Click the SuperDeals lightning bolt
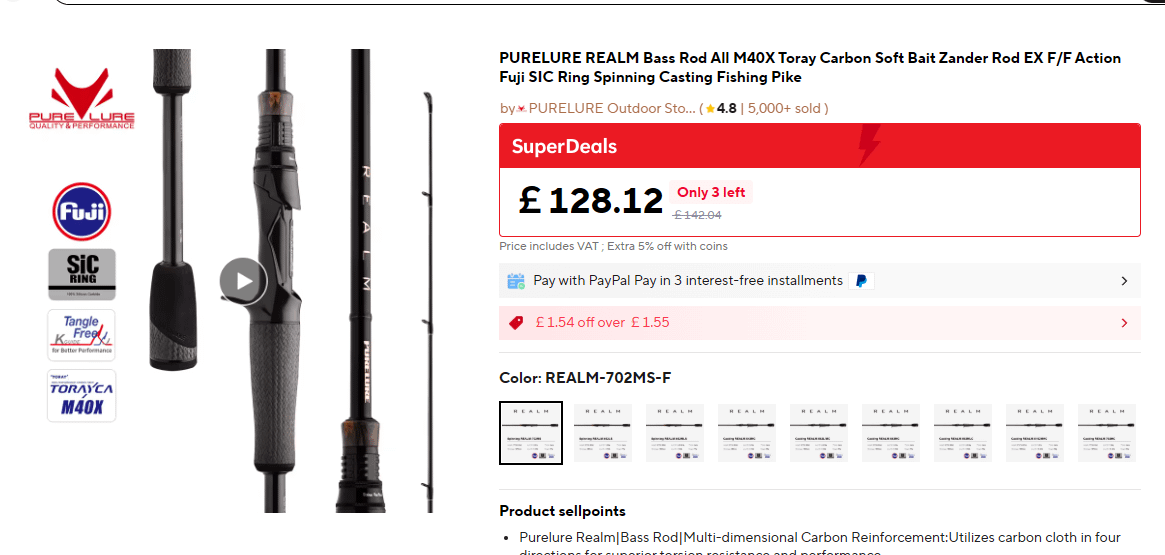Screen dimensions: 1165x555 point(870,145)
